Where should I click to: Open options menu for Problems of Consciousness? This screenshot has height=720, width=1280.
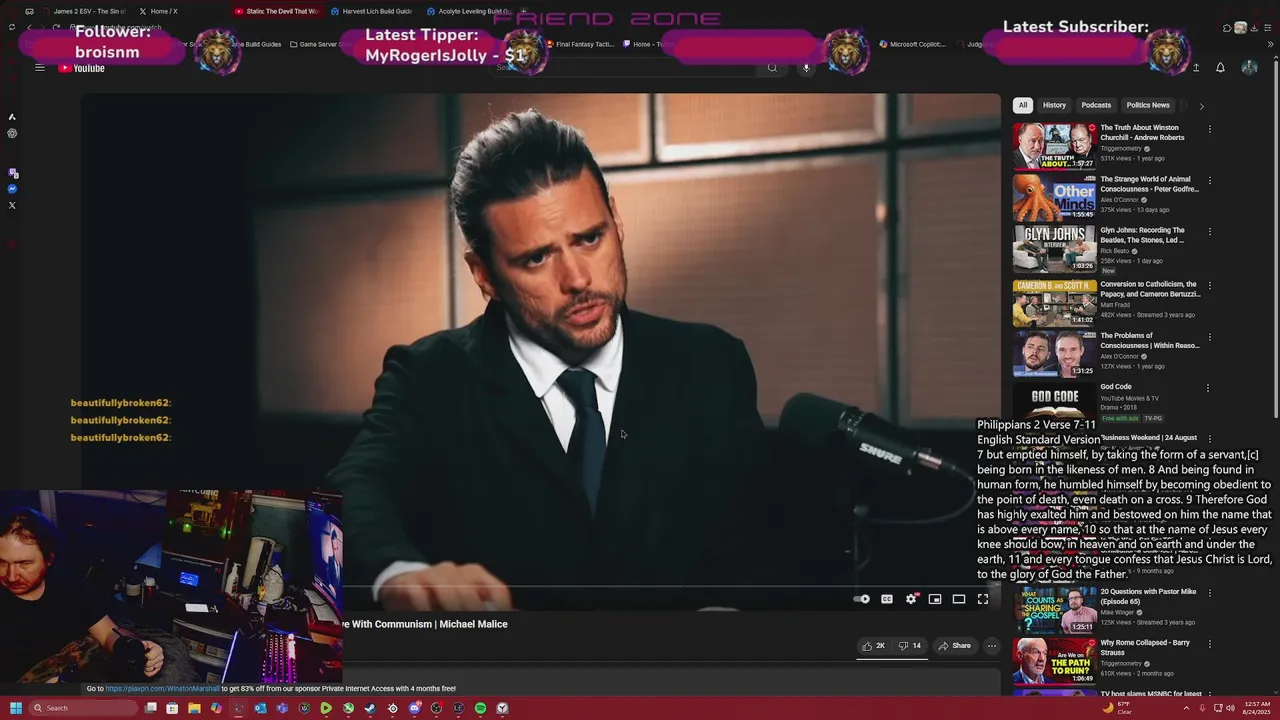1209,337
